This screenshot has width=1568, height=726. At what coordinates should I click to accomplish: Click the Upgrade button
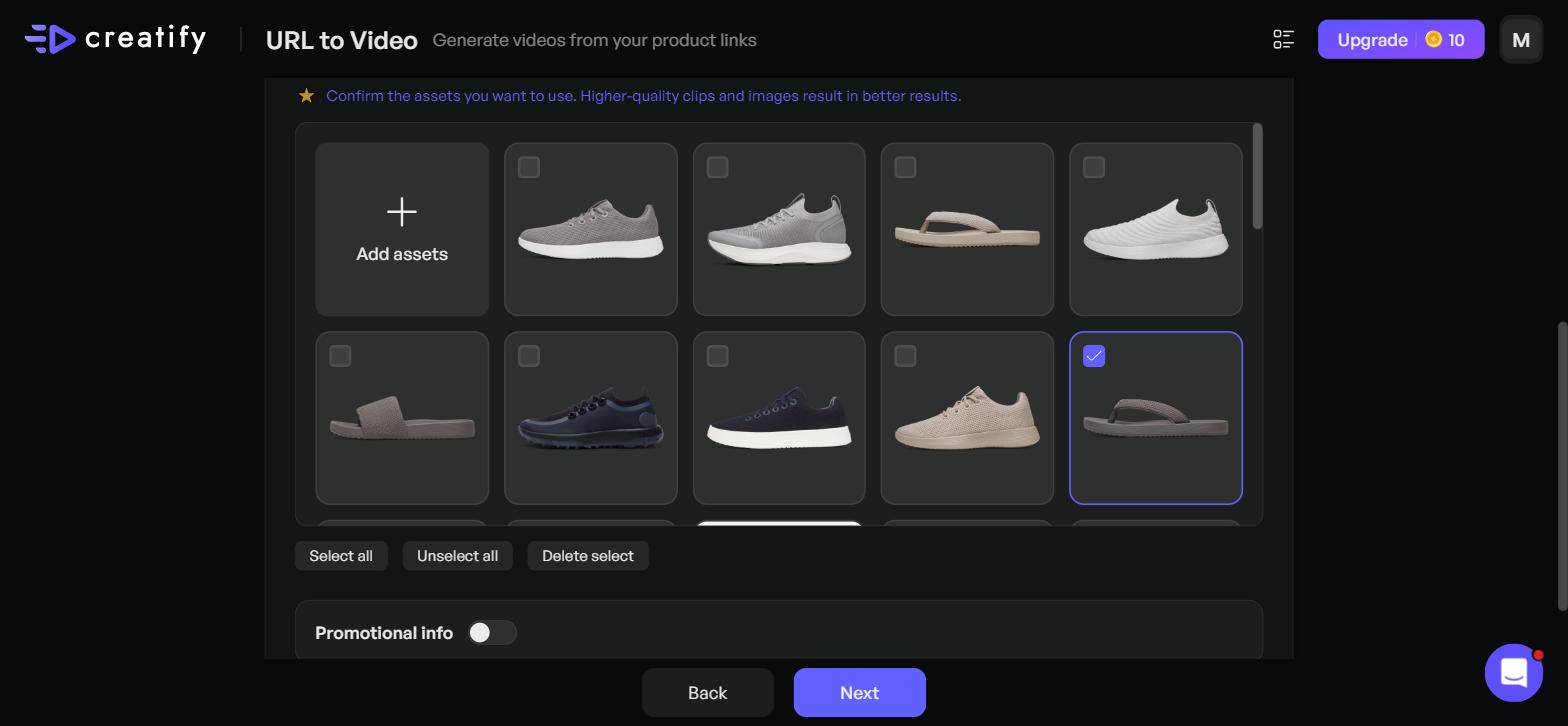click(1401, 40)
